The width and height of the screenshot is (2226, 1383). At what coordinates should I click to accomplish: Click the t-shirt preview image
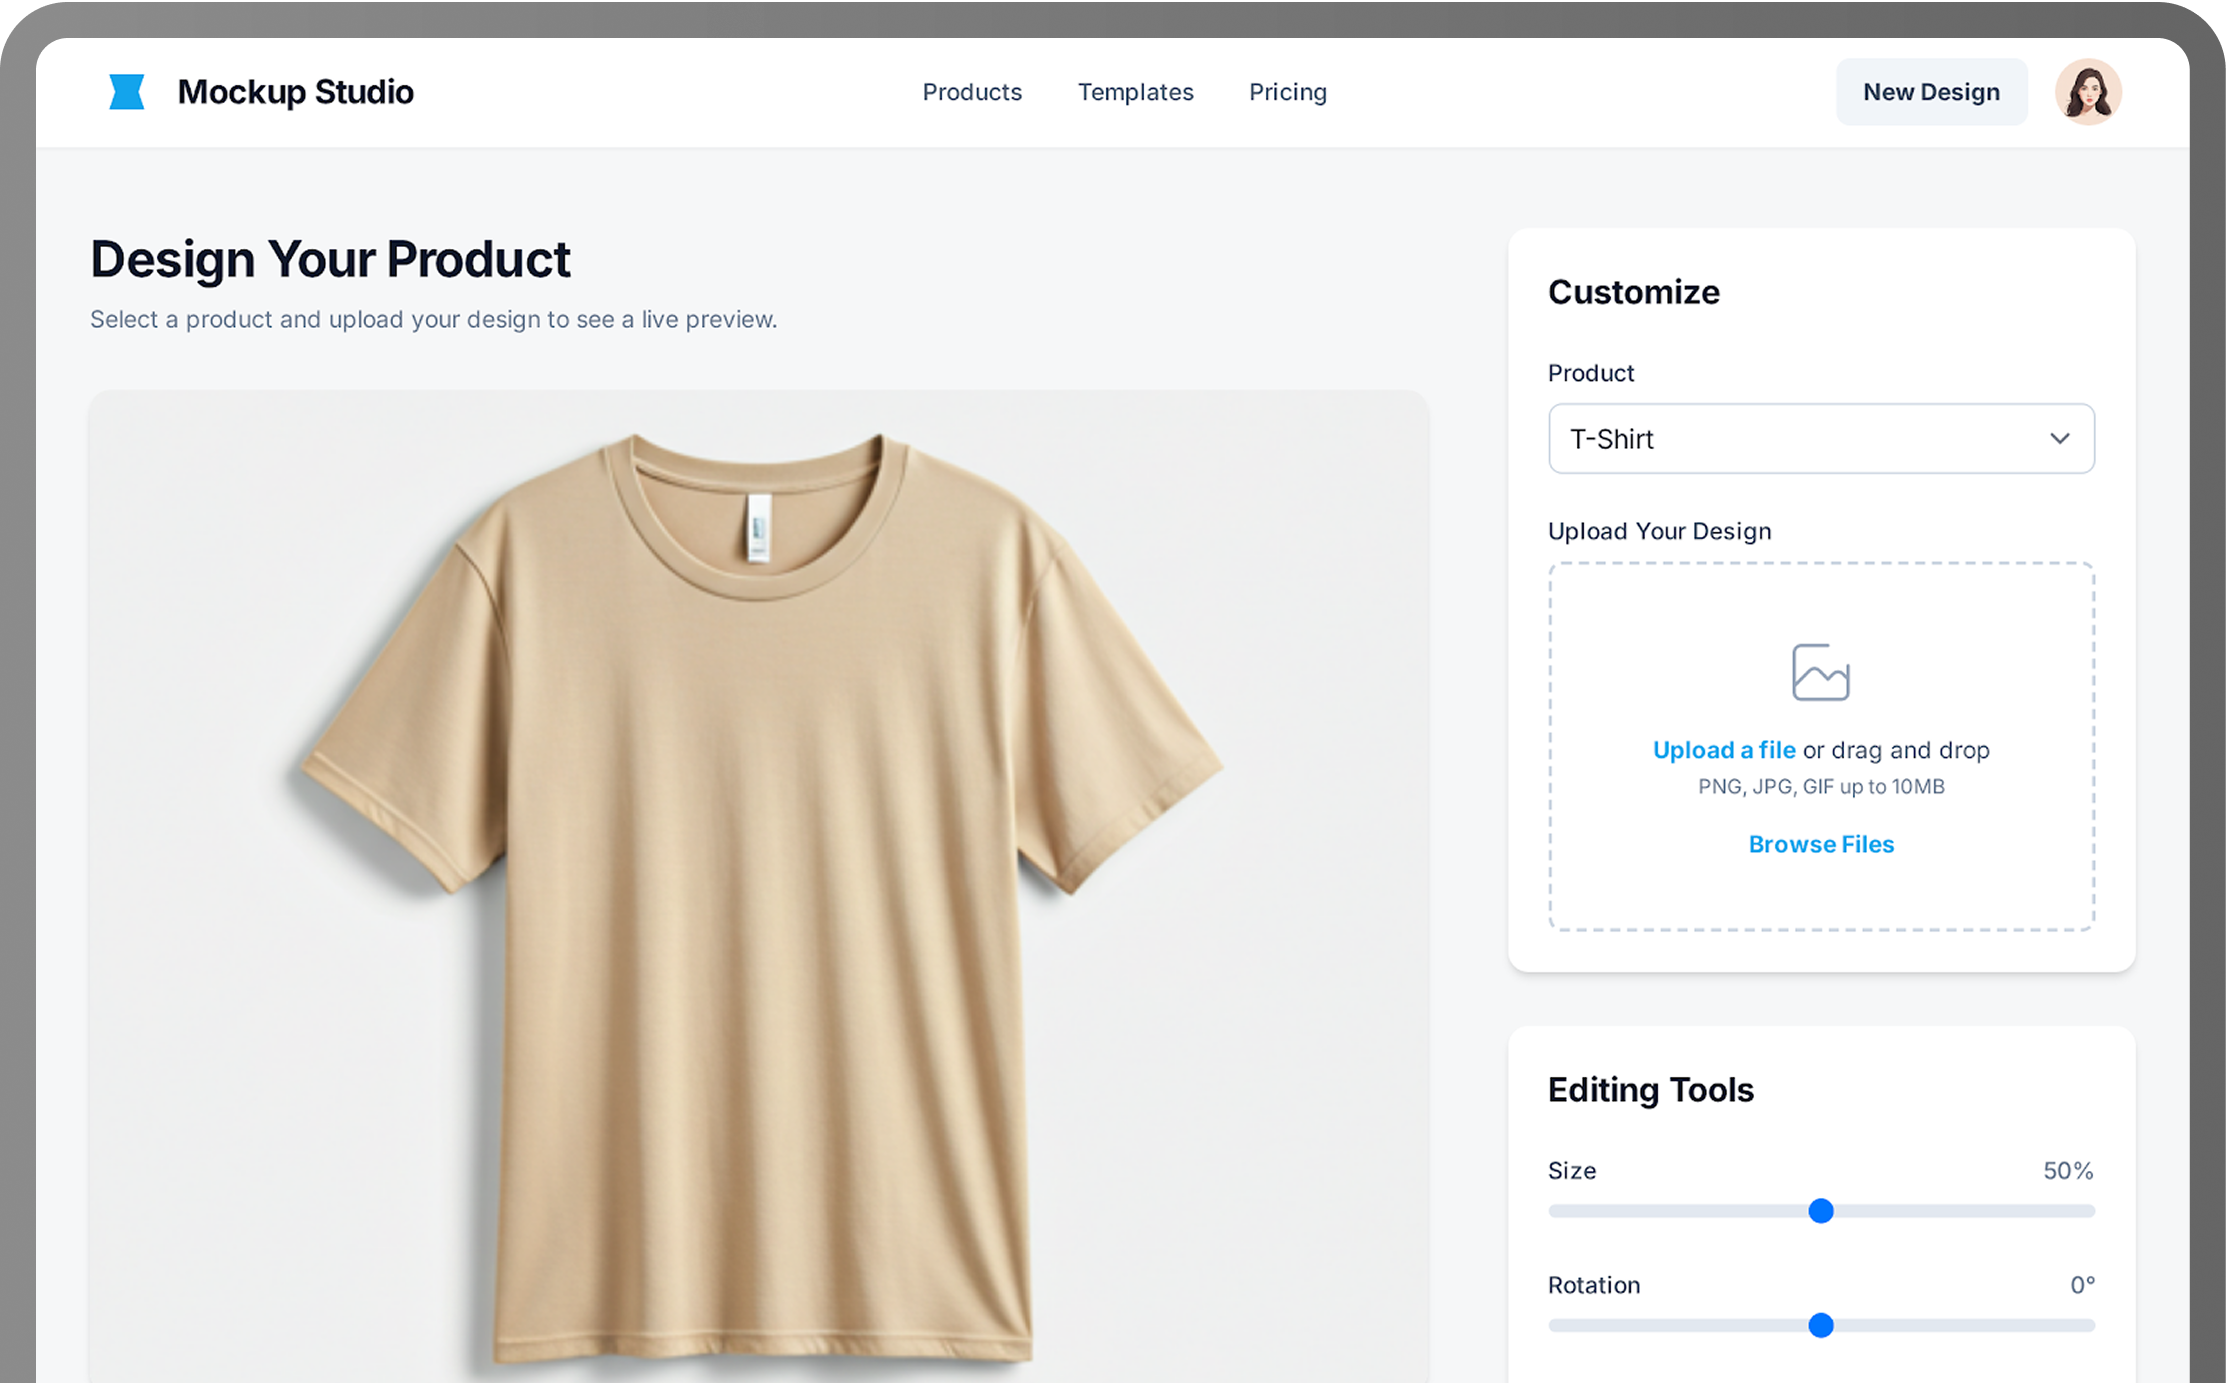(760, 900)
